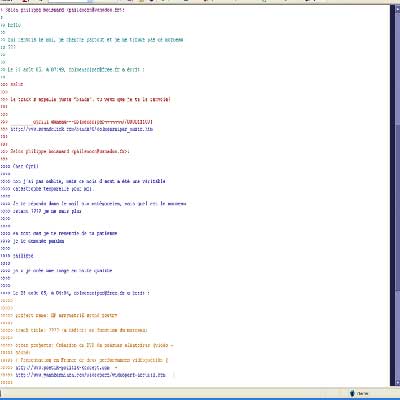Screen dimensions: 400x400
Task: Click the red "salut" quoted line
Action: pyautogui.click(x=17, y=84)
